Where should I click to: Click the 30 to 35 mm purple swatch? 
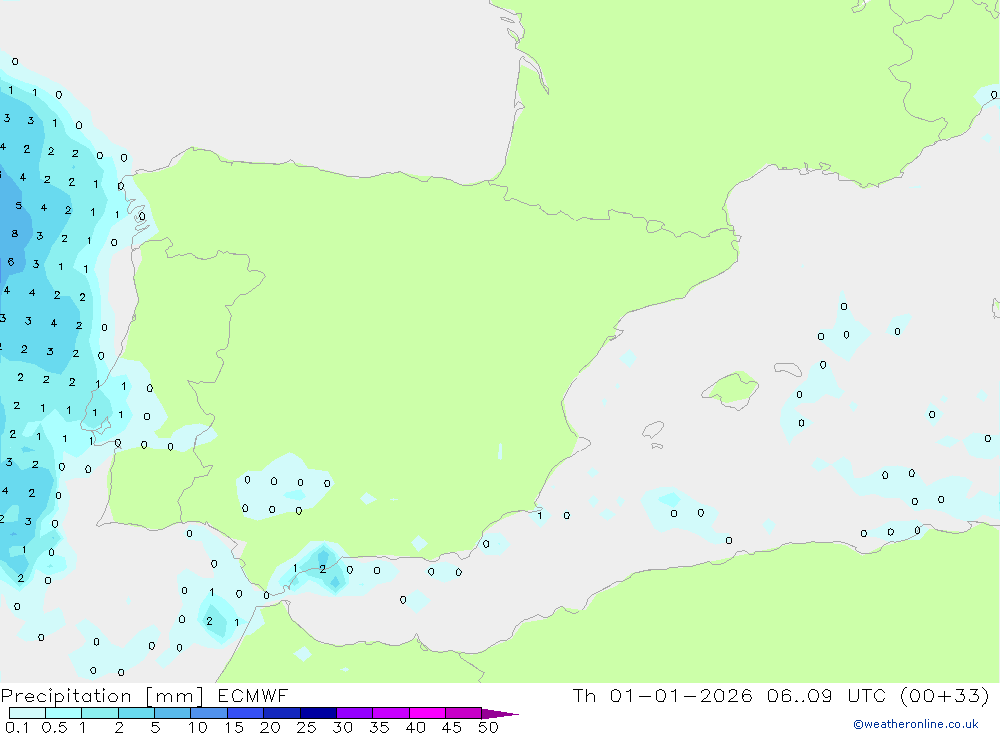(355, 713)
